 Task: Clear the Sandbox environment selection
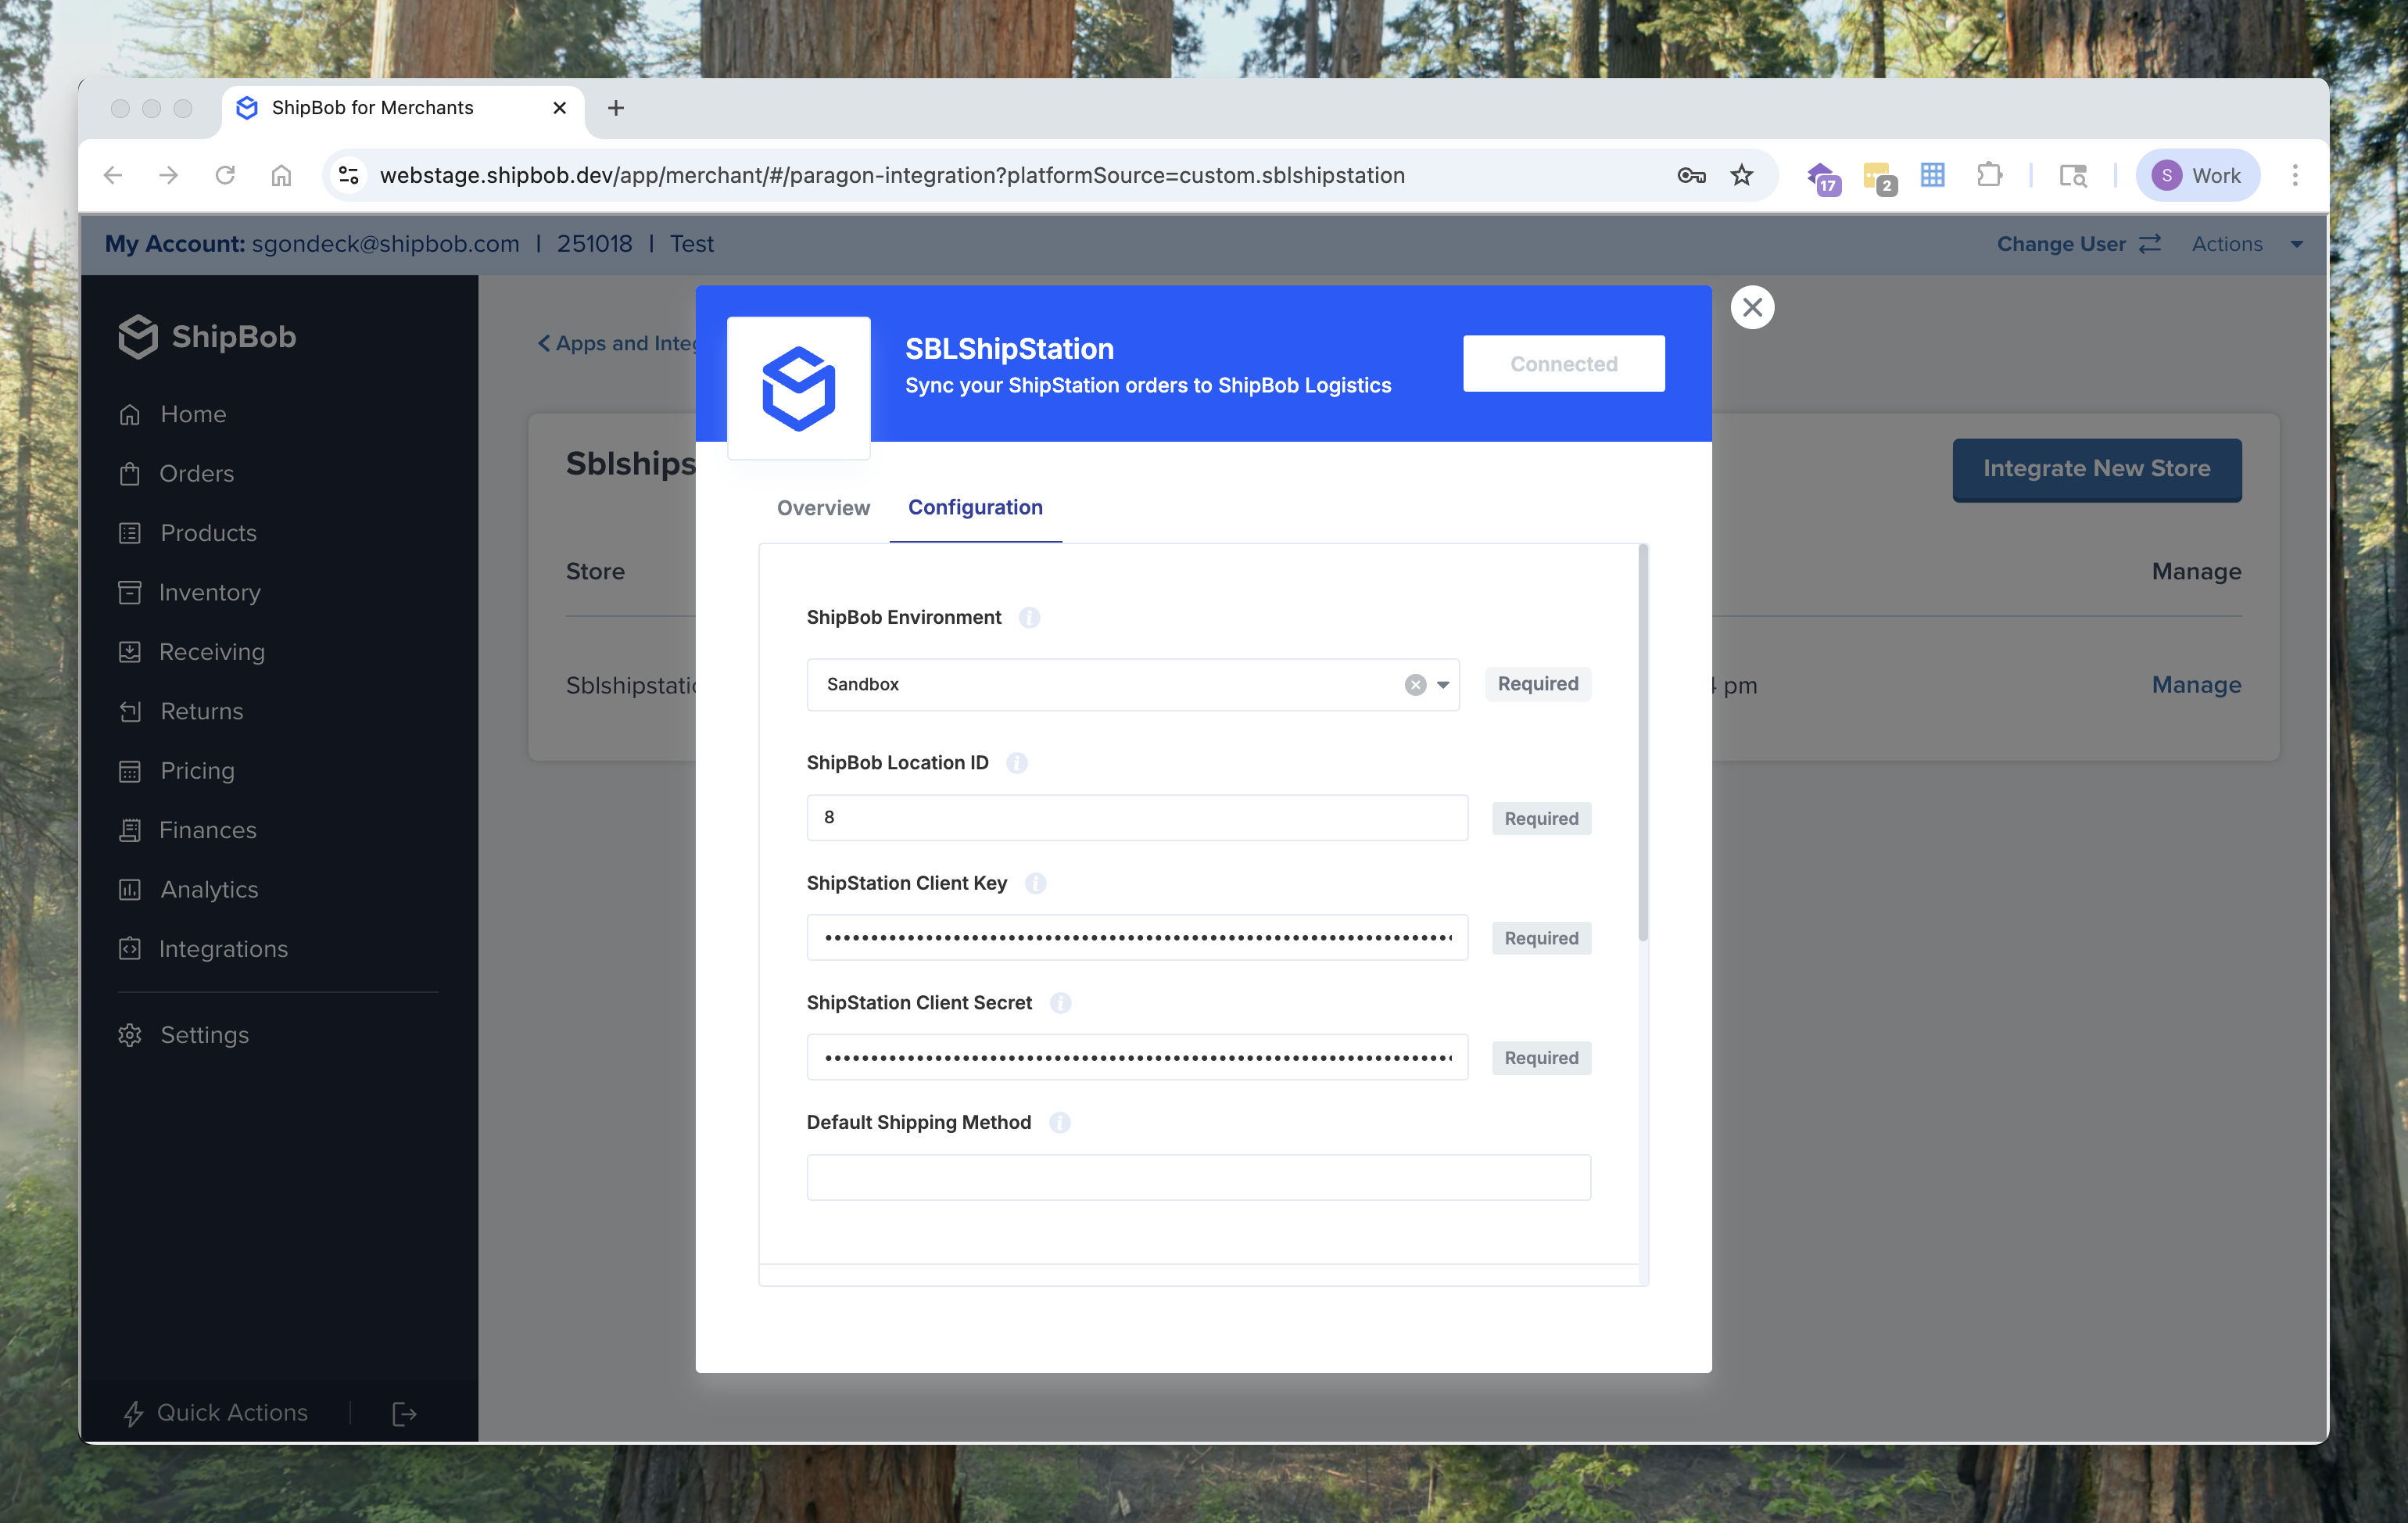[1414, 685]
